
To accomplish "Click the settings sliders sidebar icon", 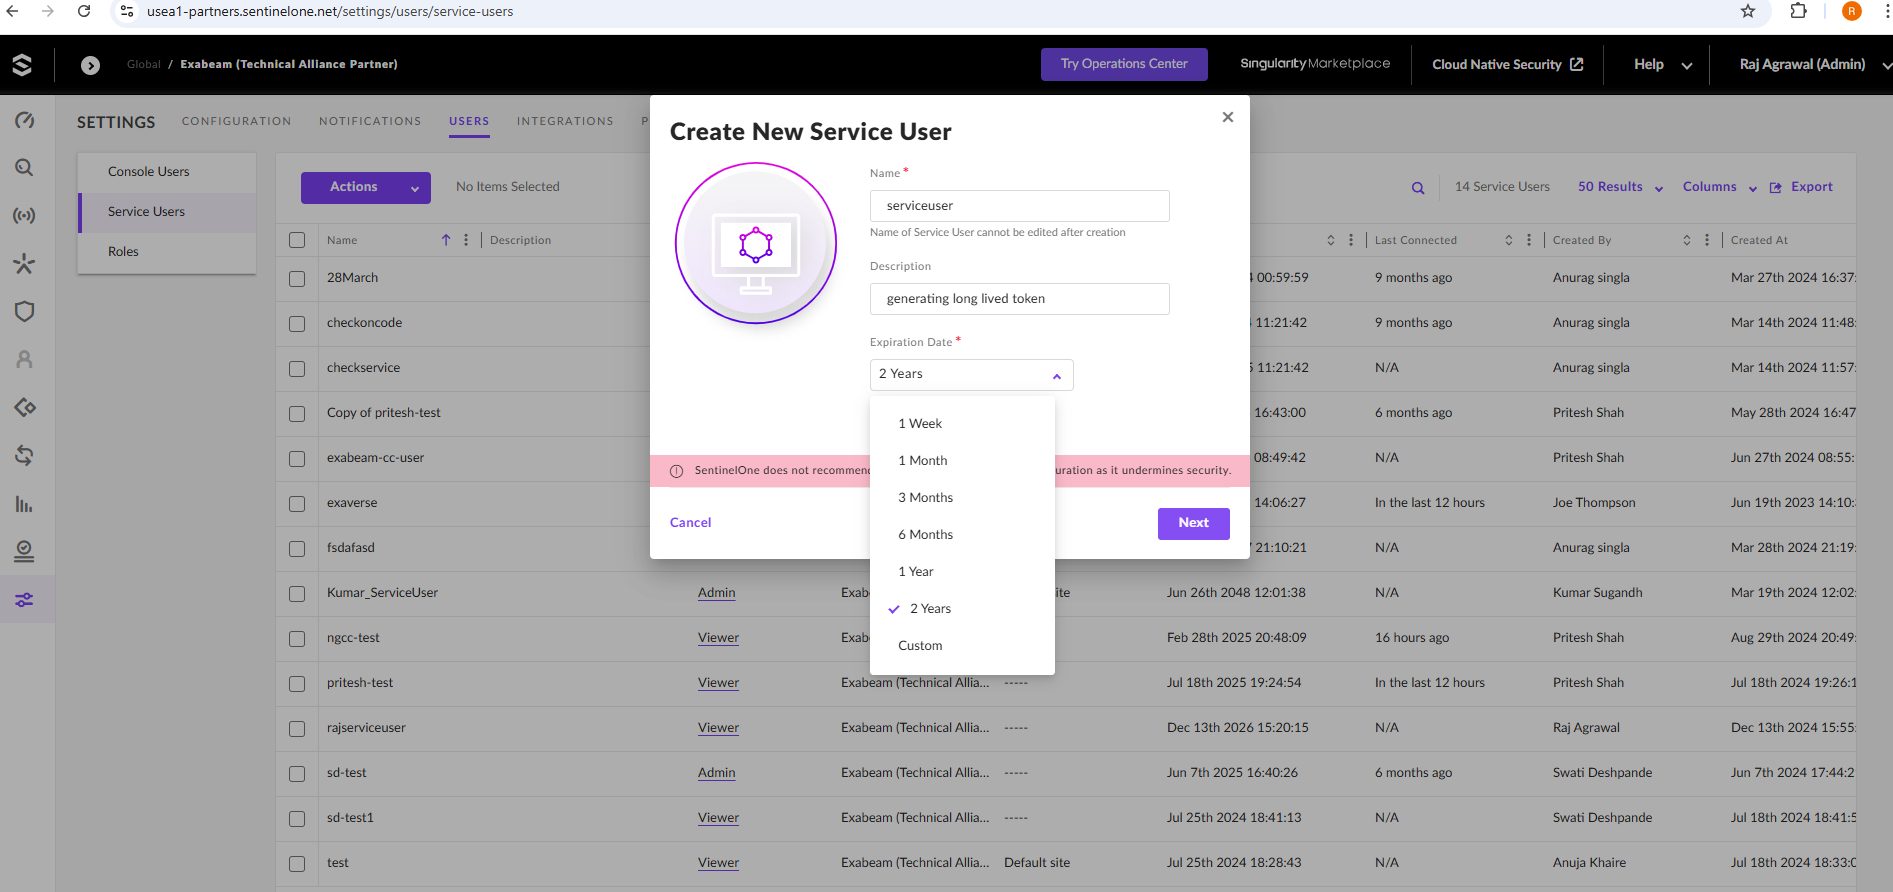I will coord(24,600).
